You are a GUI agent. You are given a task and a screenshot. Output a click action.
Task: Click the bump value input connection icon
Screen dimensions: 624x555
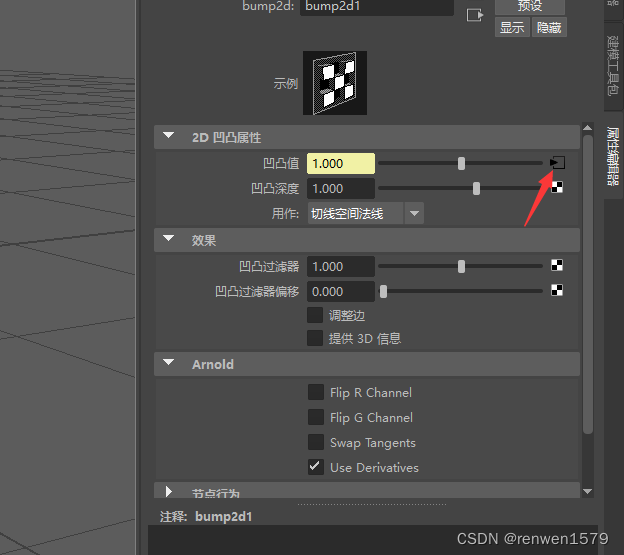(x=557, y=163)
